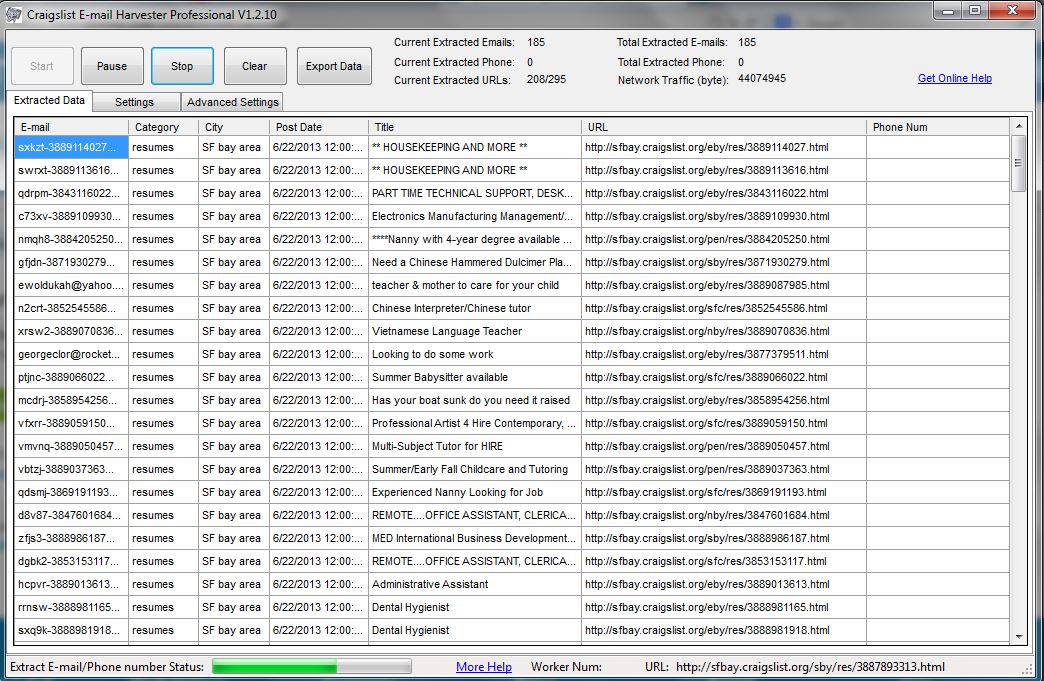Clear the extracted data list
Viewport: 1044px width, 681px height.
254,66
